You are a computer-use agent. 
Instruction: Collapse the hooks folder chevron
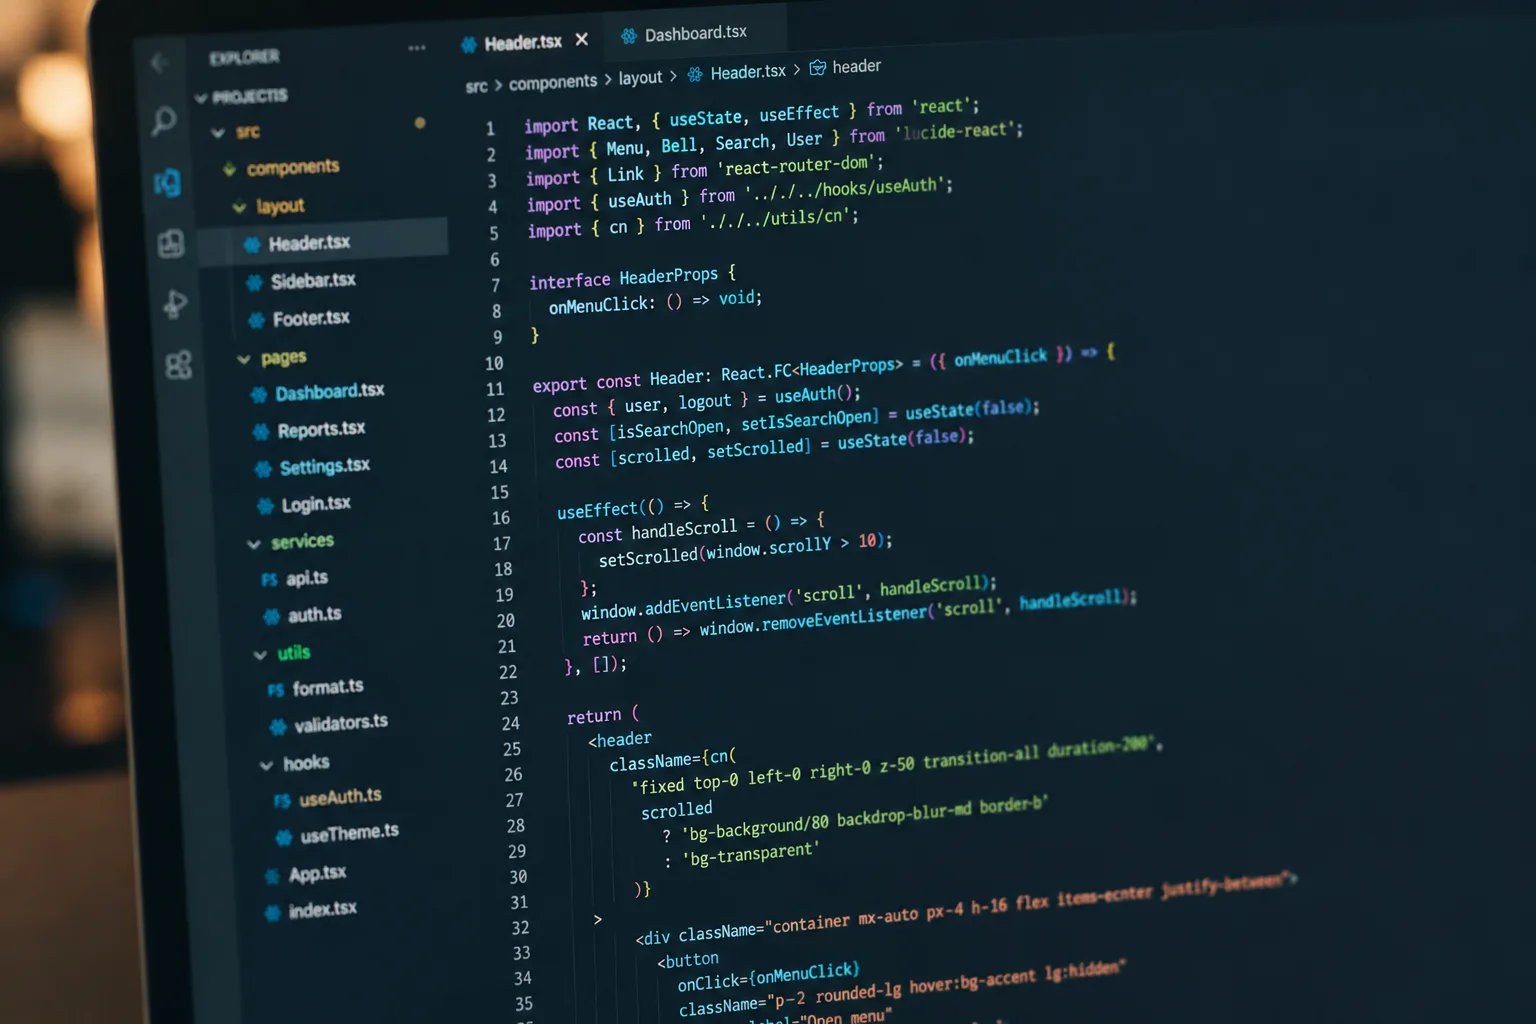point(266,766)
